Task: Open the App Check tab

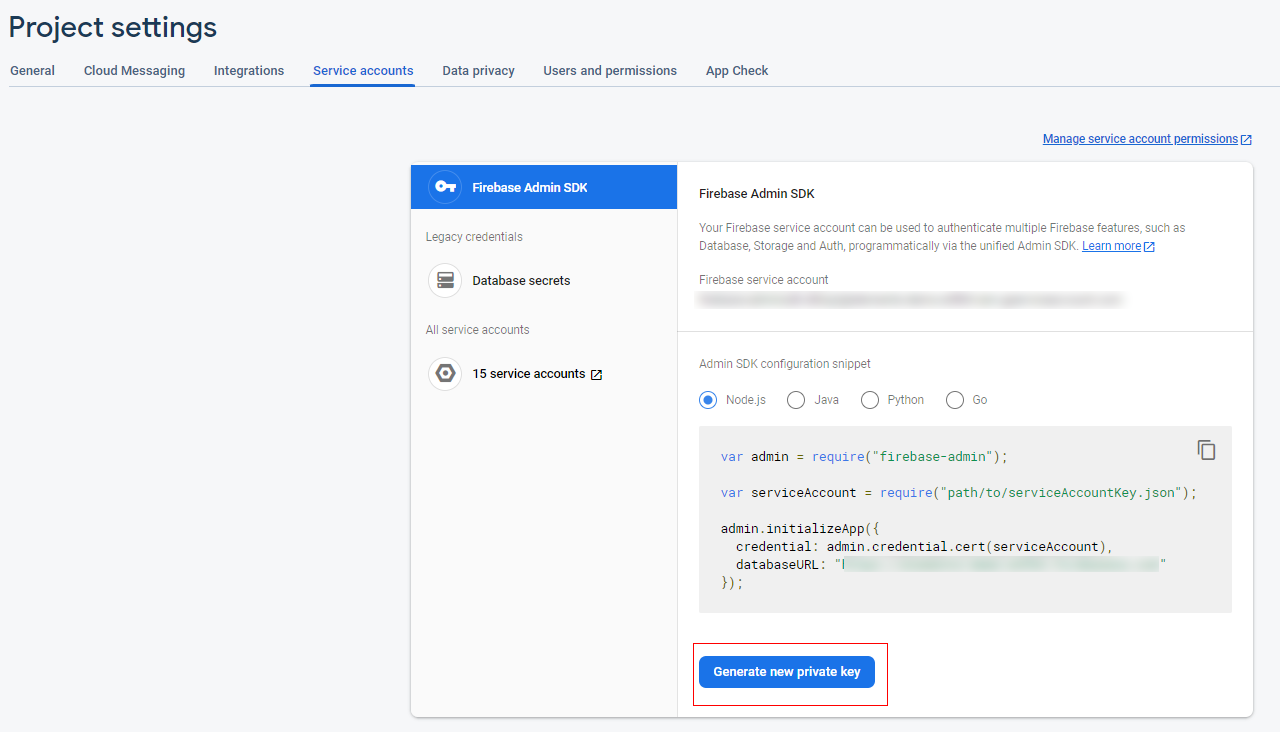Action: tap(737, 71)
